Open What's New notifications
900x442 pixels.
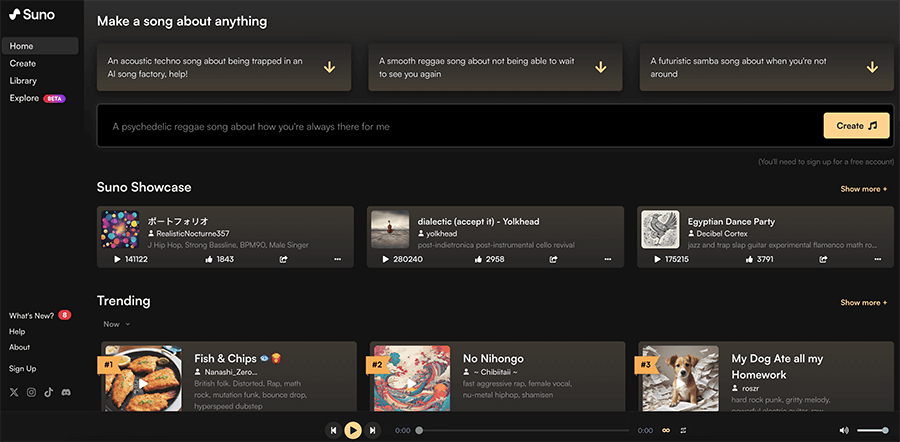coord(40,315)
